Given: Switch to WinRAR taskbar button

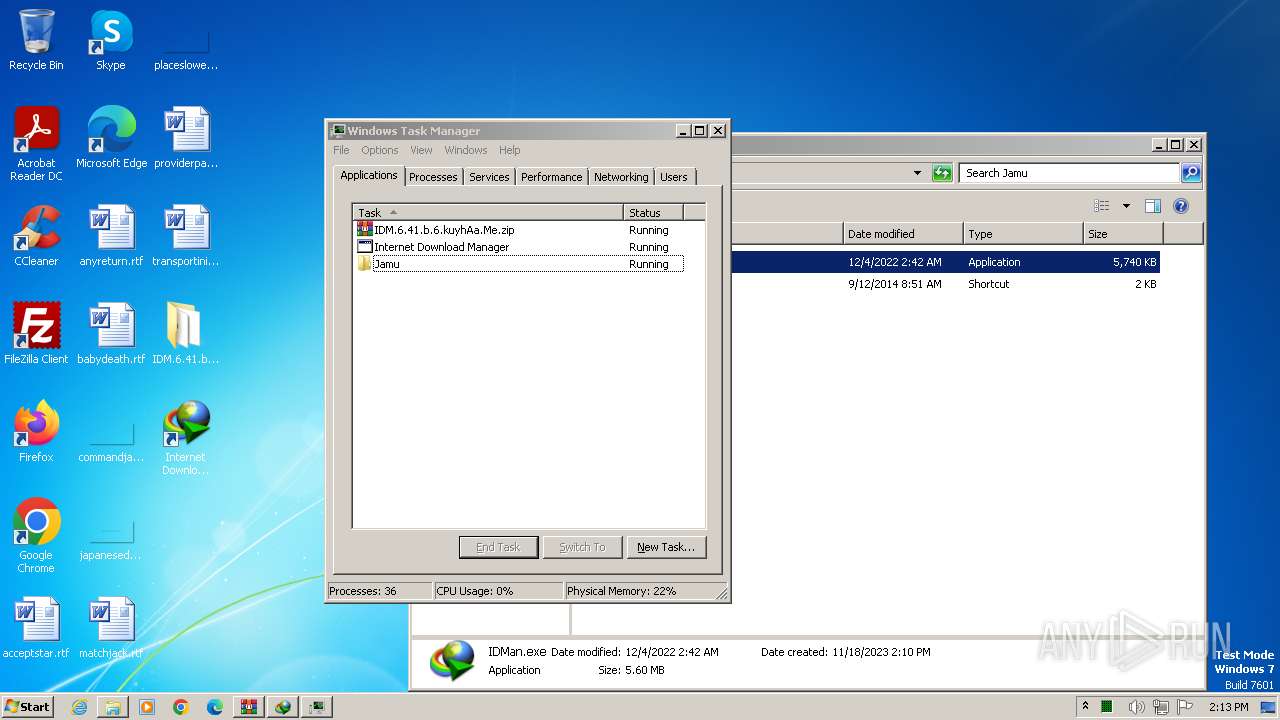Looking at the screenshot, I should 249,707.
